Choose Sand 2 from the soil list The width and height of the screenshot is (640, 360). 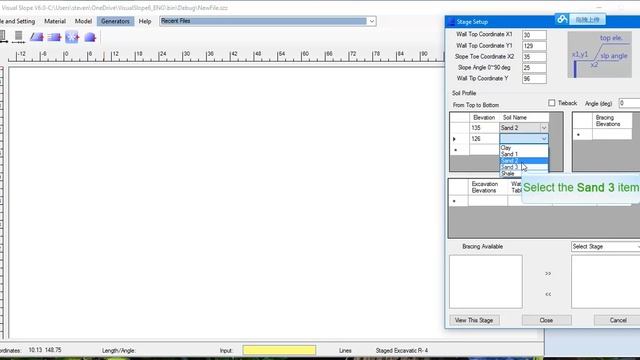pyautogui.click(x=524, y=161)
